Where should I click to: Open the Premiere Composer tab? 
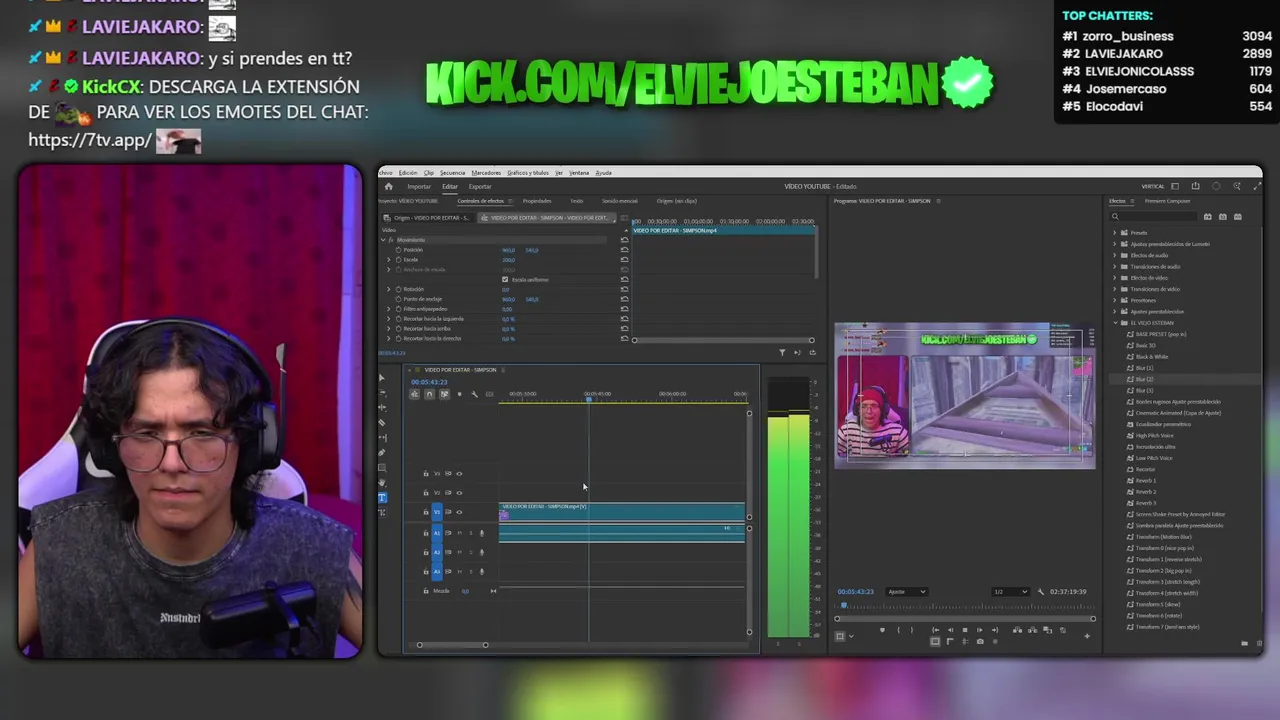(x=1167, y=201)
